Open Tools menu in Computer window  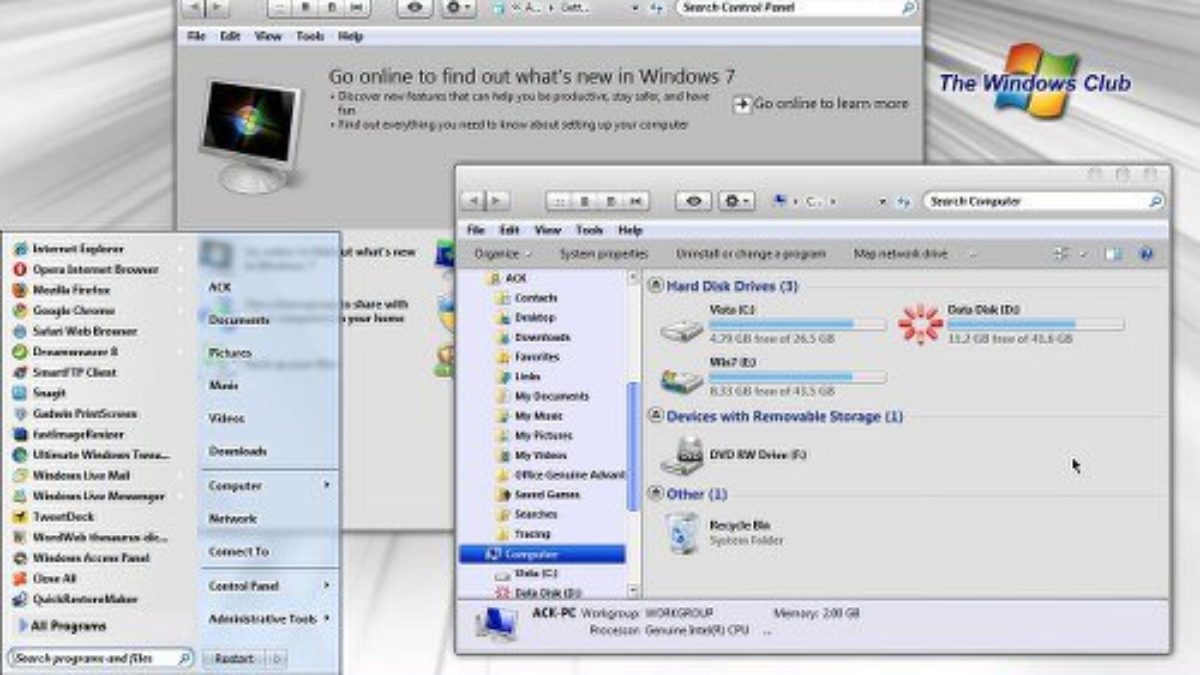pos(590,229)
